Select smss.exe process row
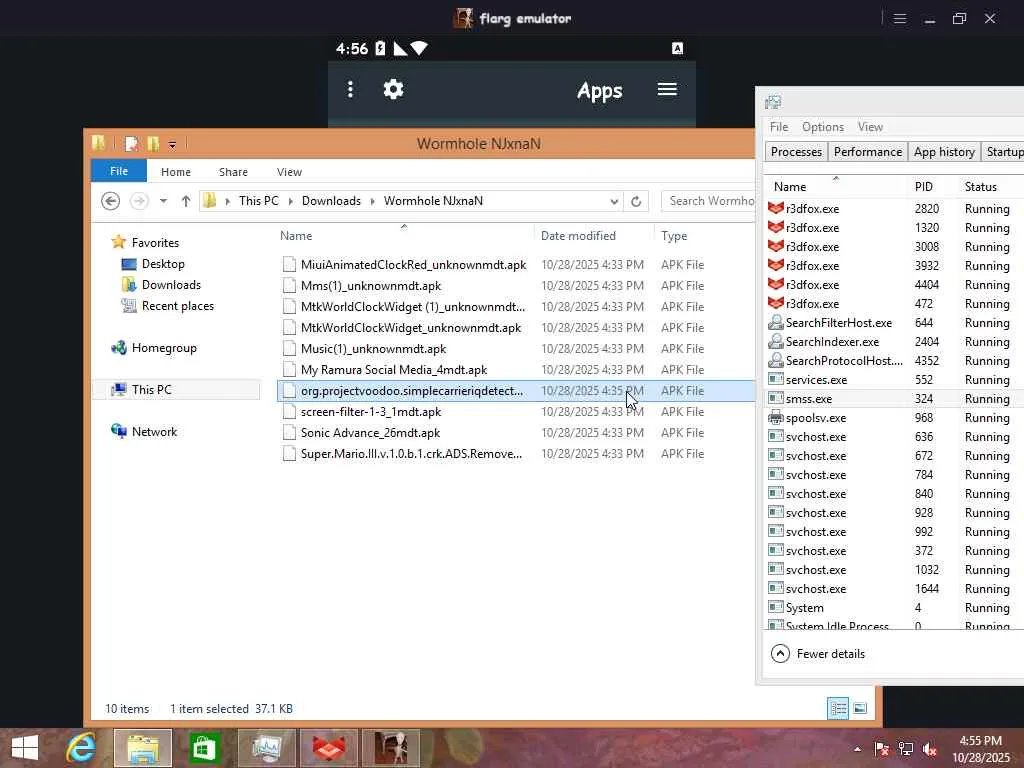 click(x=893, y=398)
